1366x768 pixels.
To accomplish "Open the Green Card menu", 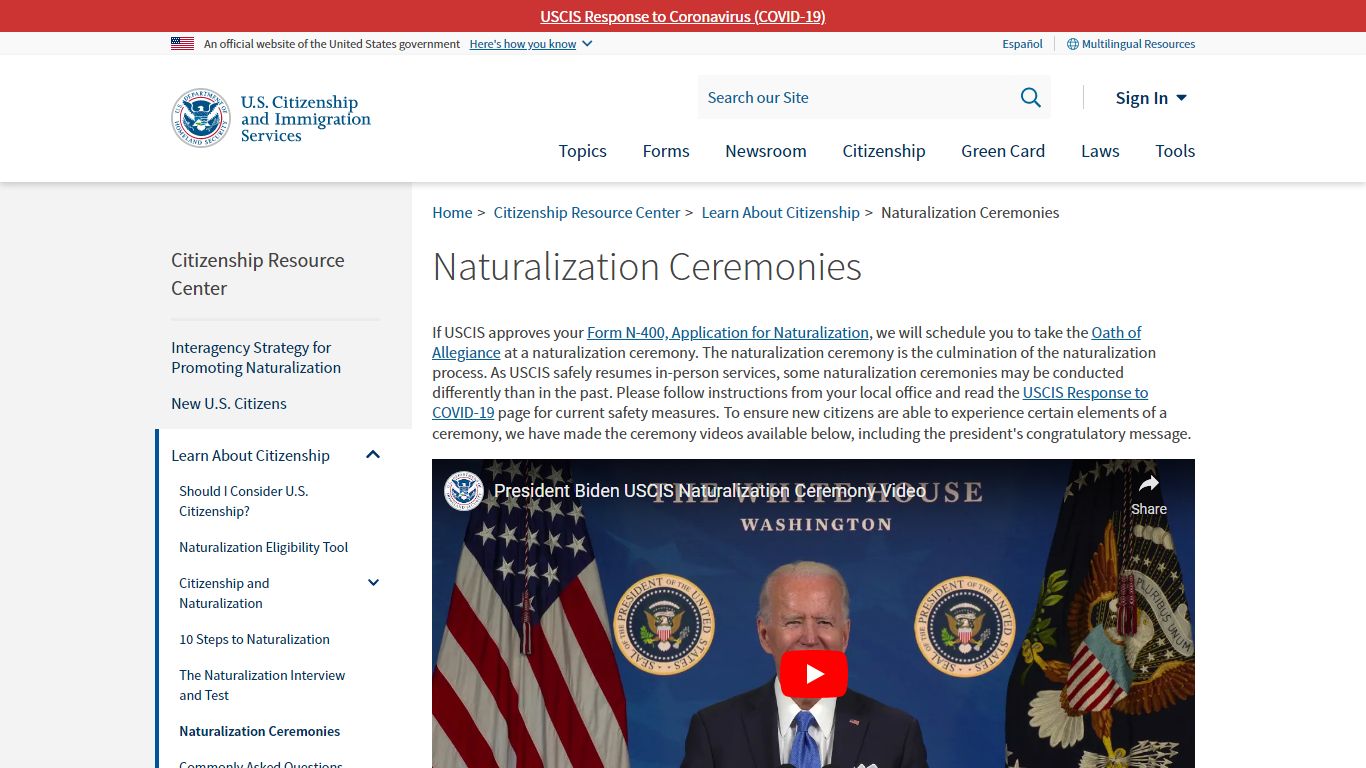I will [1003, 151].
